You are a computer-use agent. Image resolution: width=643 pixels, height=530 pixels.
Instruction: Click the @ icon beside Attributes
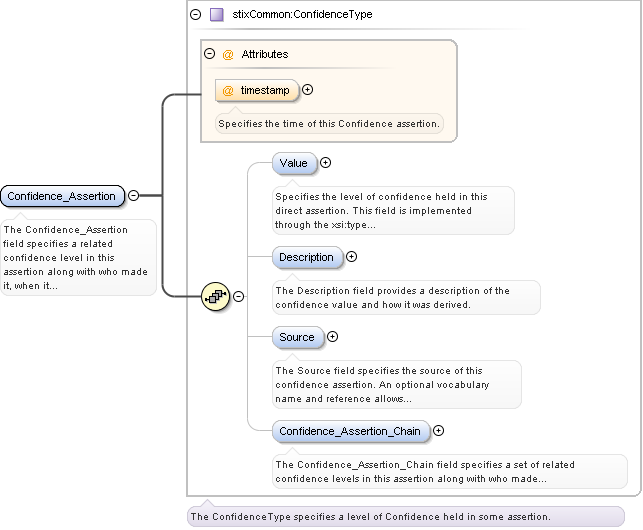pyautogui.click(x=228, y=54)
